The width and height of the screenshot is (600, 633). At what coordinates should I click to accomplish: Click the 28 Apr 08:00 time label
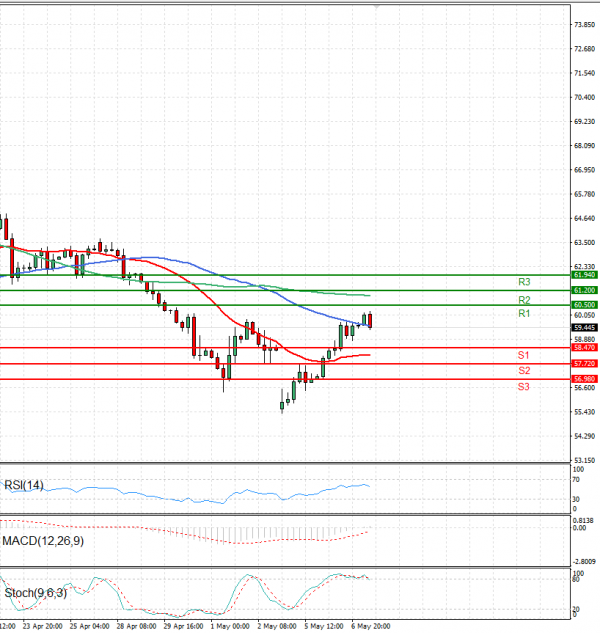point(136,626)
